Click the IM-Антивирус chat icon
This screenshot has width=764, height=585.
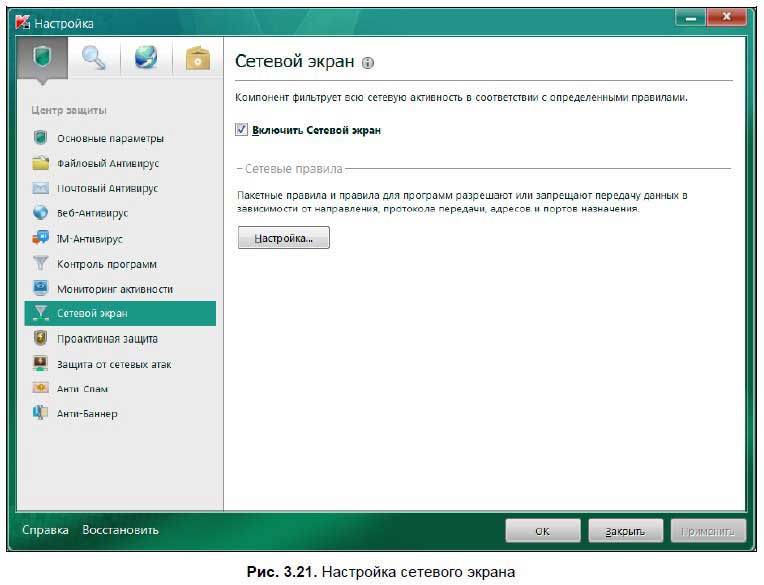click(40, 238)
